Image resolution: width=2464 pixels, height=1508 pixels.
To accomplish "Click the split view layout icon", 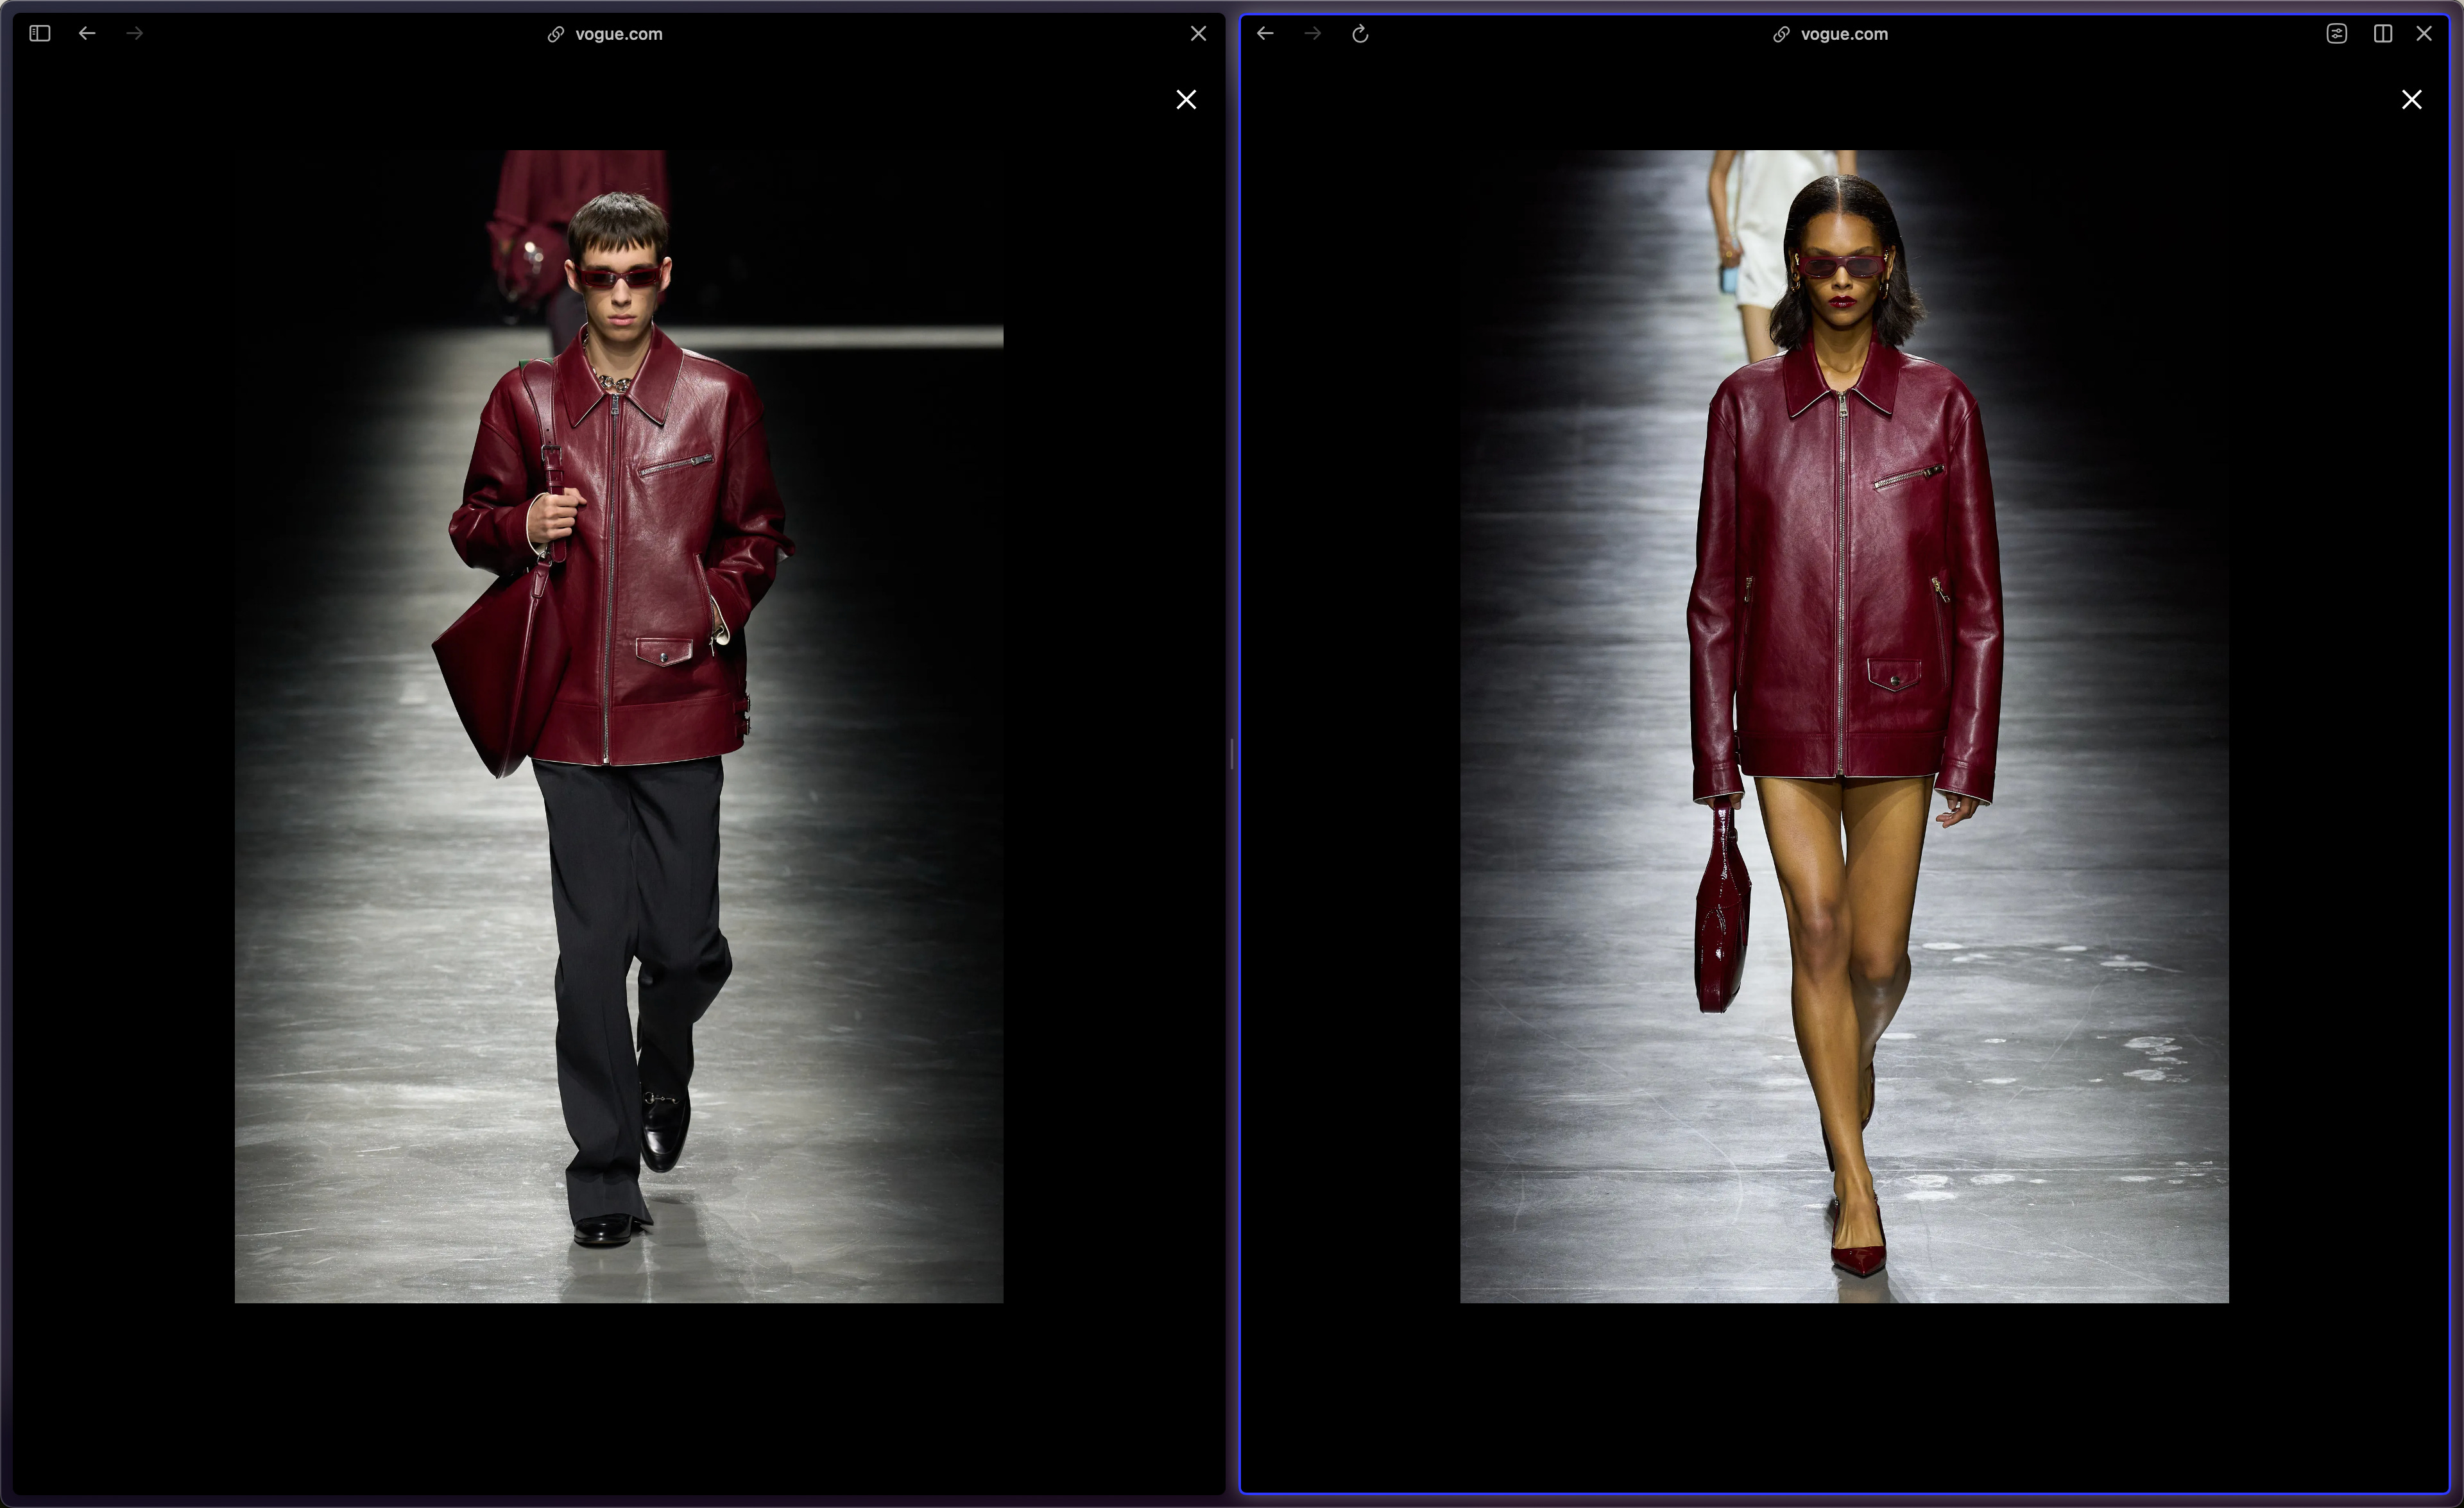I will click(2383, 34).
